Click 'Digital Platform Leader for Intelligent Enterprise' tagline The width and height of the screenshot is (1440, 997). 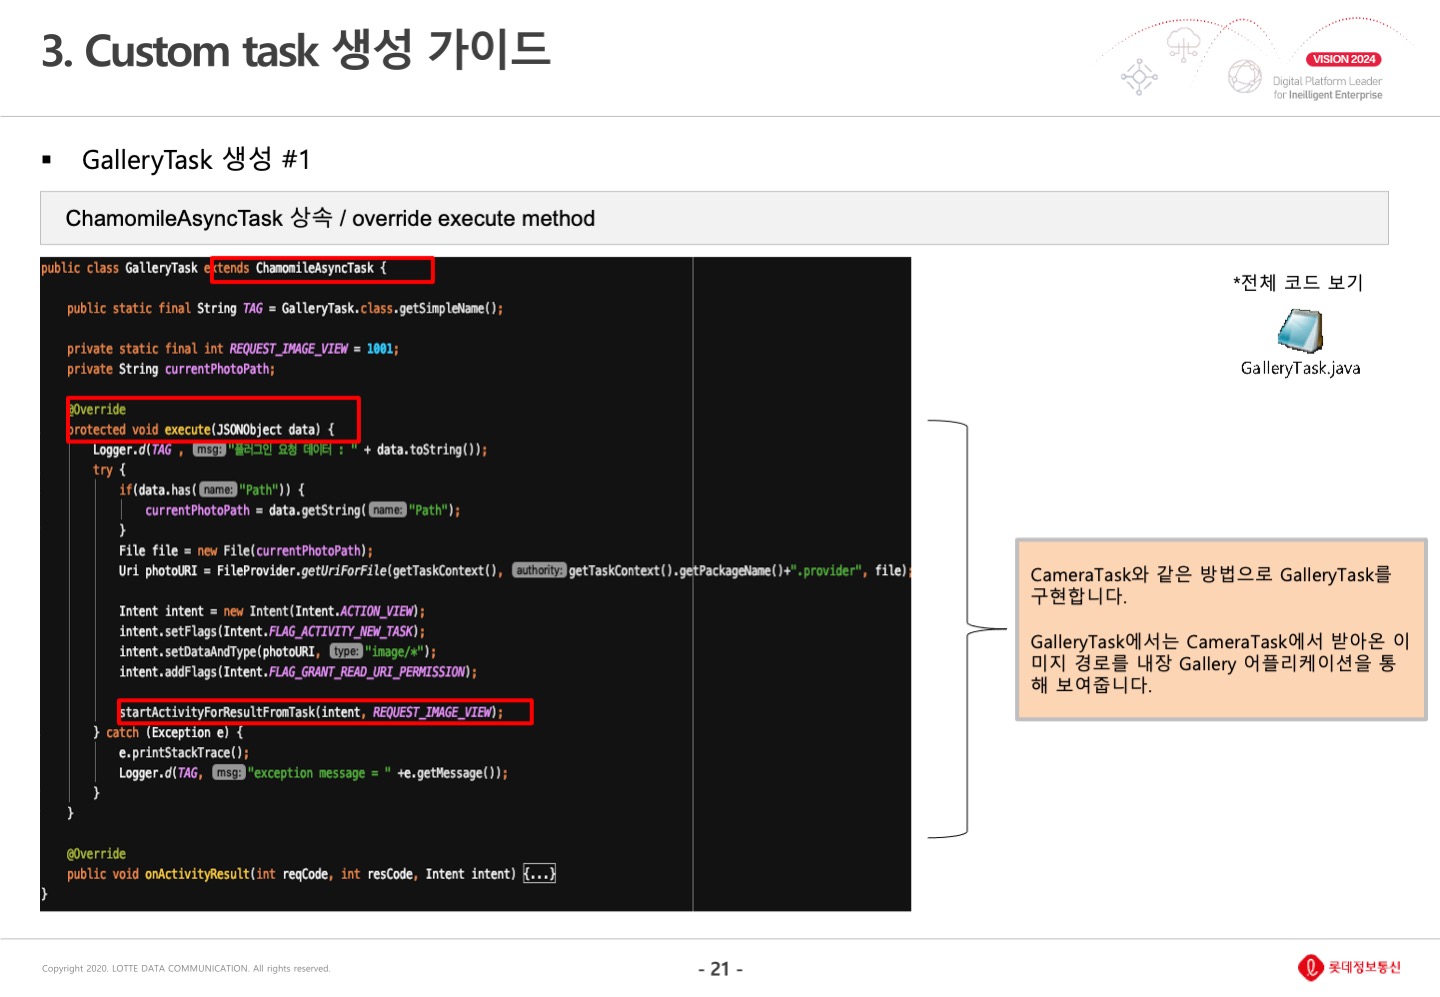tap(1327, 88)
